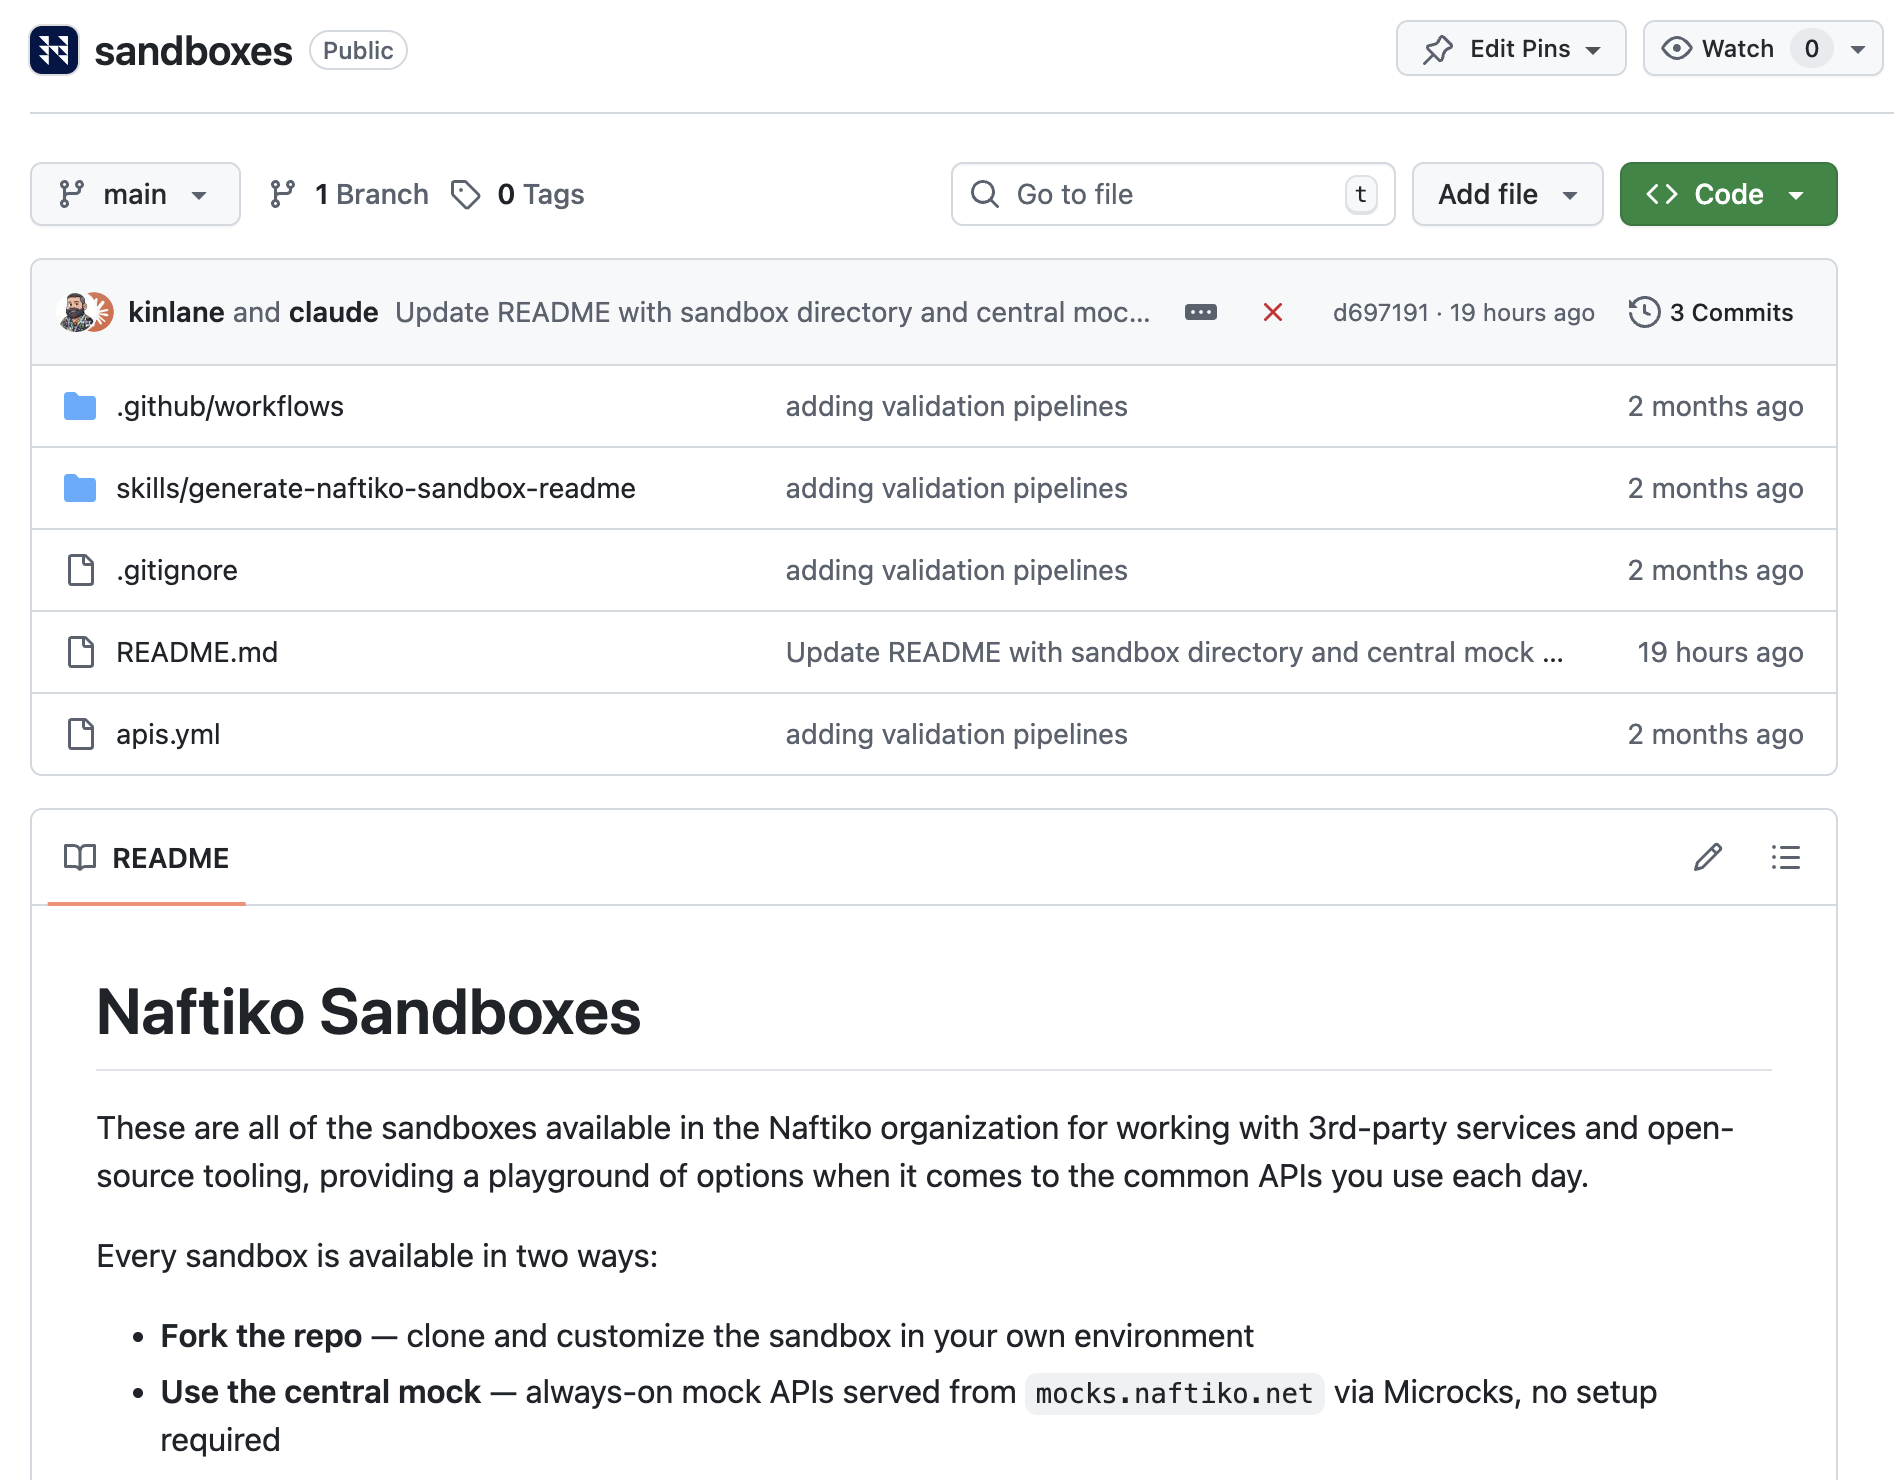
Task: Open the commit message on the .github/workflows row
Action: pos(956,406)
